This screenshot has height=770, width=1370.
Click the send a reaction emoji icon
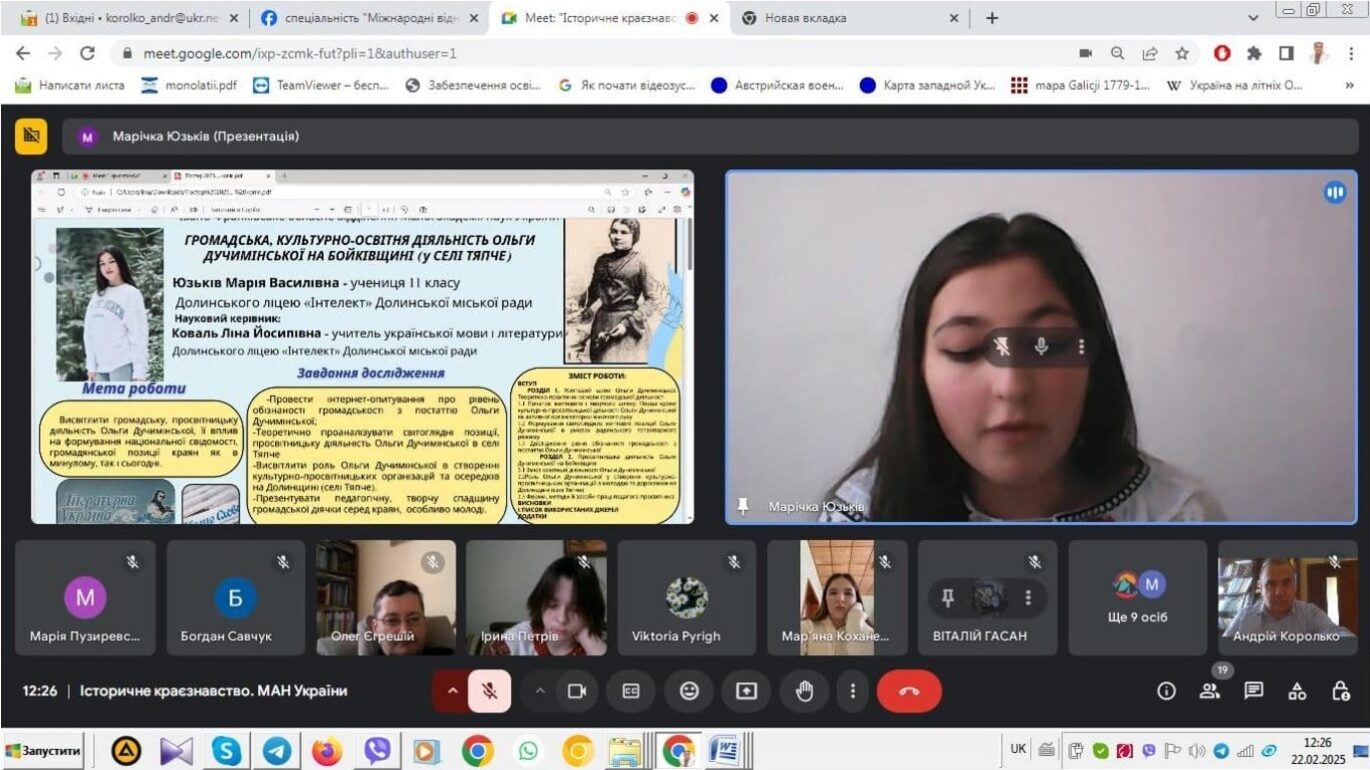(x=688, y=691)
